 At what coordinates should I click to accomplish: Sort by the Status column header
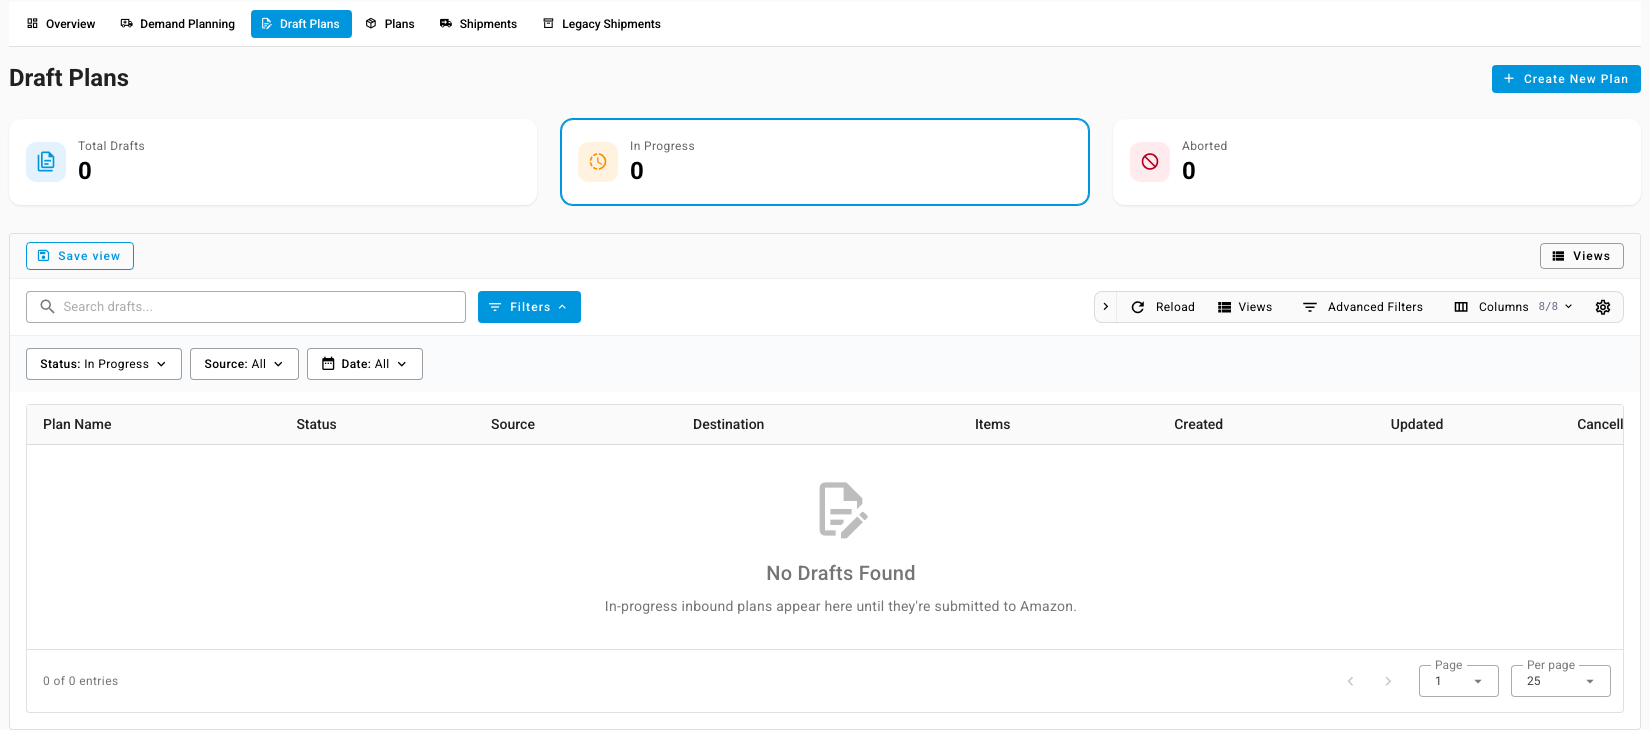coord(316,425)
